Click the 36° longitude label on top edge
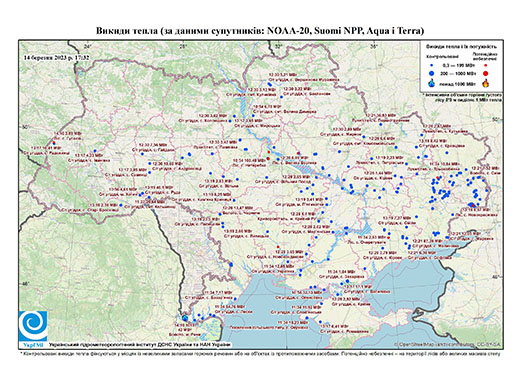 click(x=374, y=46)
